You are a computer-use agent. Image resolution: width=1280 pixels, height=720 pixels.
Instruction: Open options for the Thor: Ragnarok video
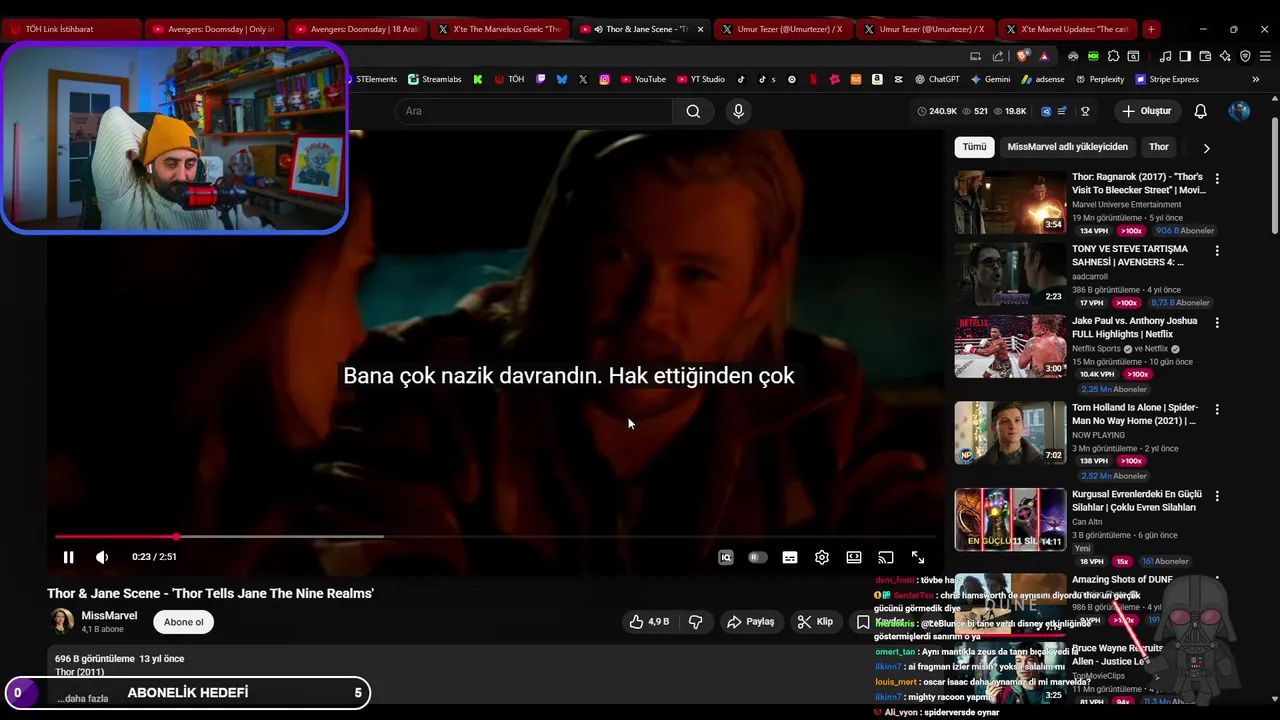coord(1217,179)
